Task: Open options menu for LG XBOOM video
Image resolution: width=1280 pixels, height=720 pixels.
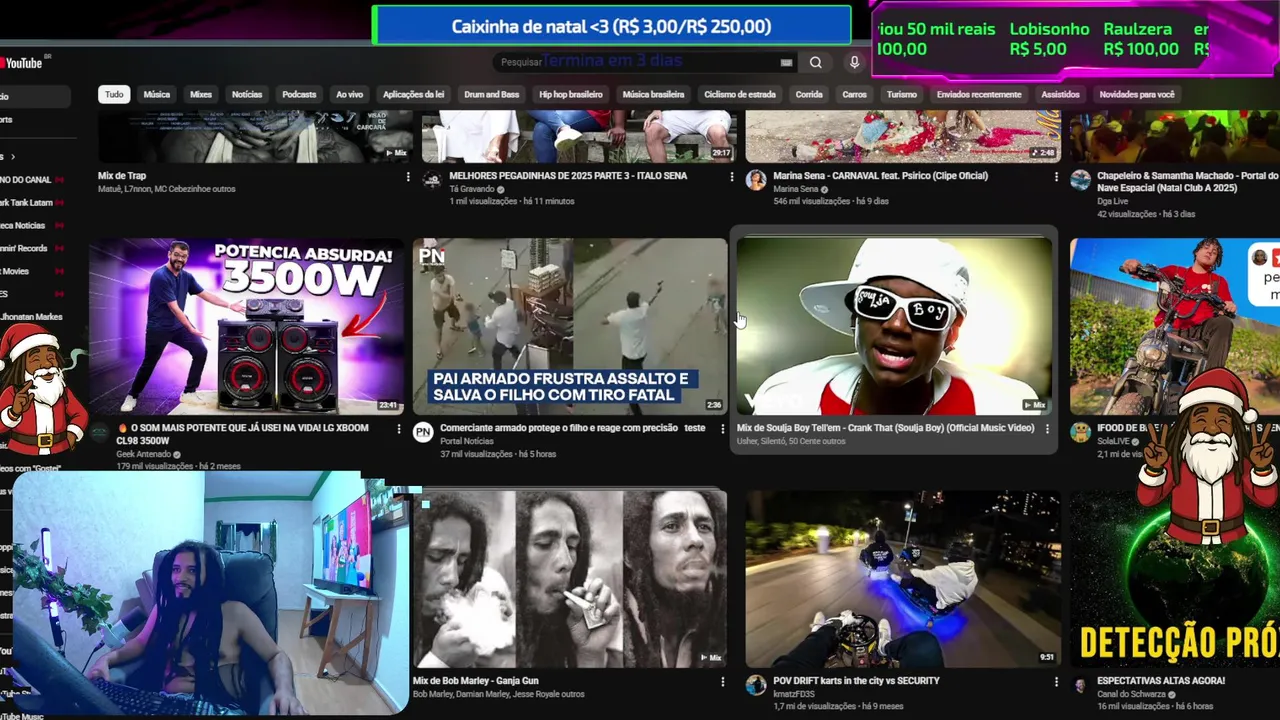Action: [x=398, y=429]
